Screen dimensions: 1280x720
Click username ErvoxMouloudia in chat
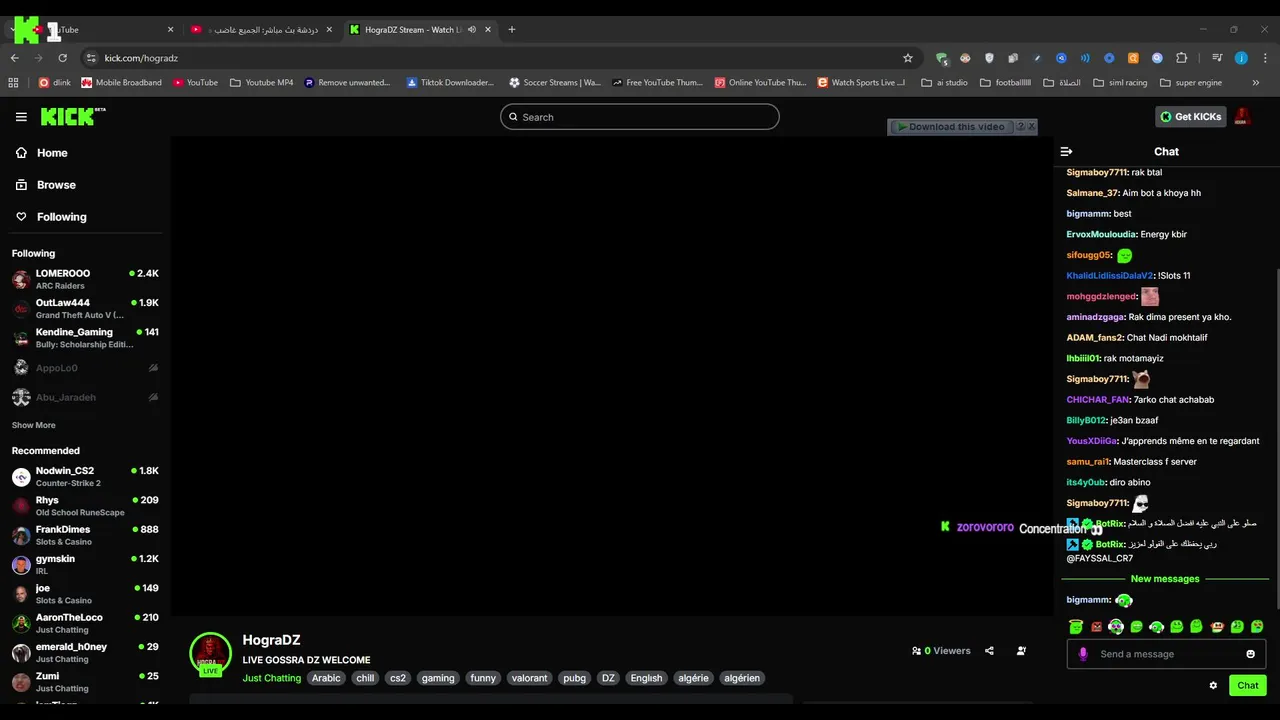coord(1101,234)
